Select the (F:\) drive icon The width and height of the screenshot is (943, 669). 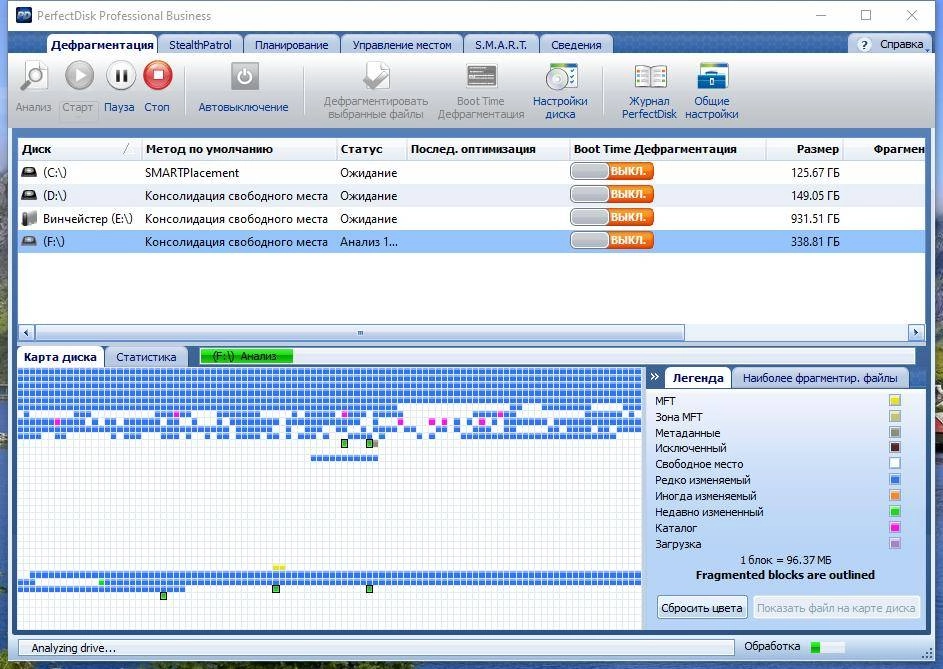point(29,241)
